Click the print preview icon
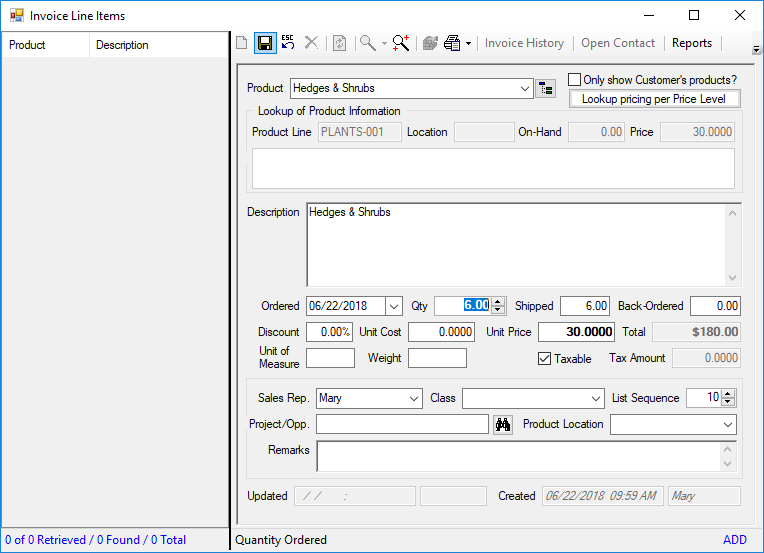764x553 pixels. 430,43
